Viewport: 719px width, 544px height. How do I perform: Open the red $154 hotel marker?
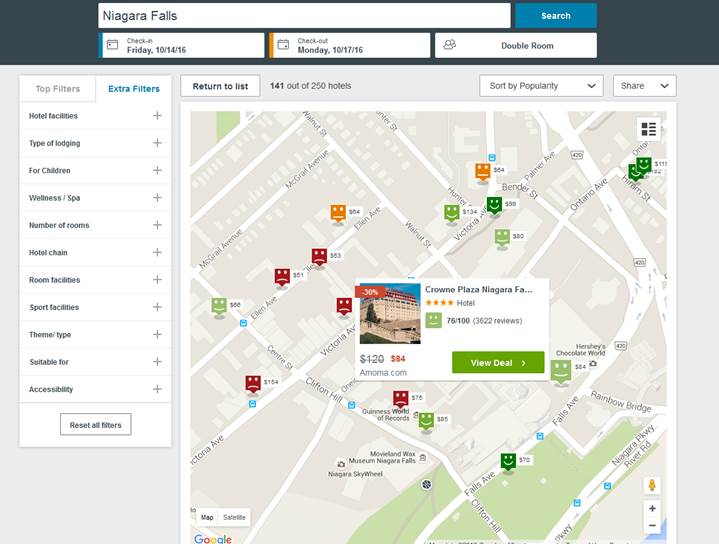point(253,383)
